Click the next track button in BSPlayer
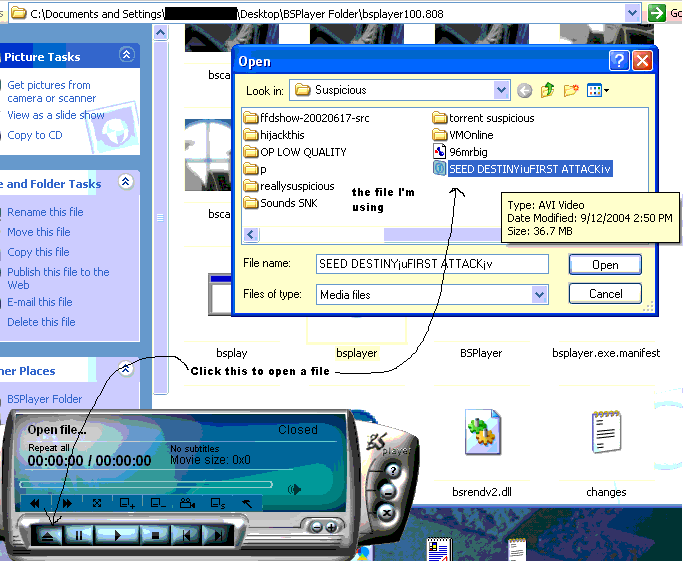 [219, 535]
